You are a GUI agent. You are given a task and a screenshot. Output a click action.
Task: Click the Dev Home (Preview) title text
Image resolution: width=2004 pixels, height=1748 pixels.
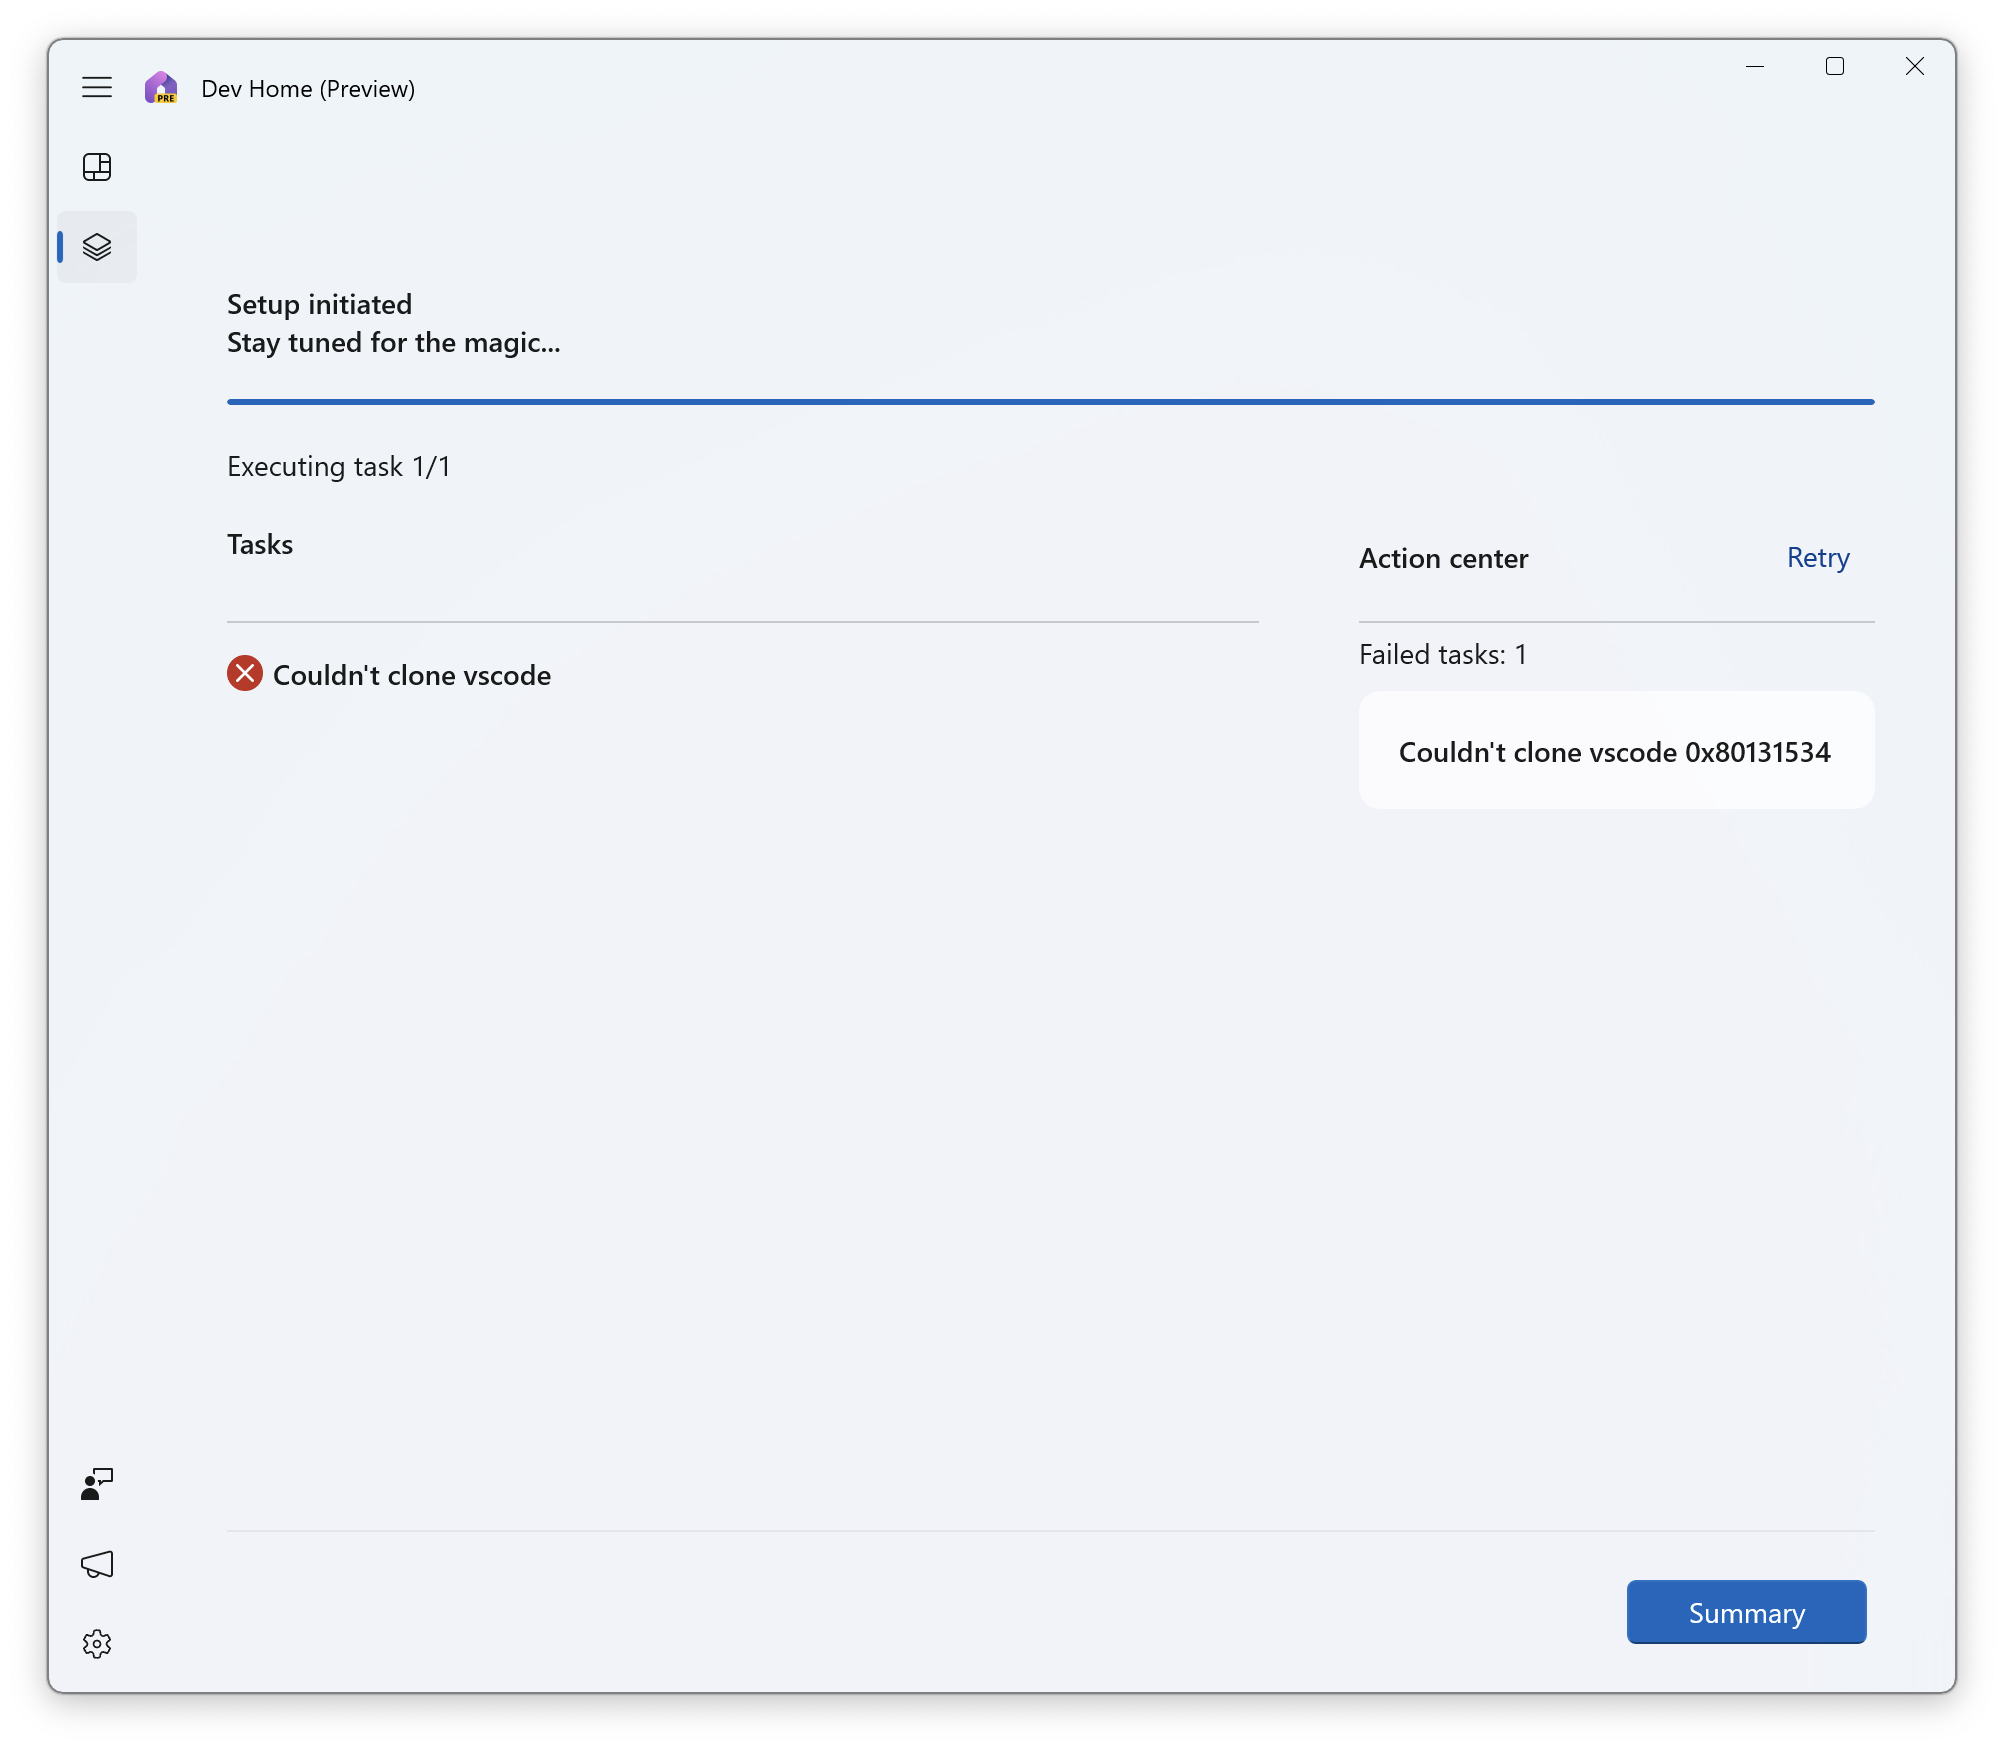point(307,88)
